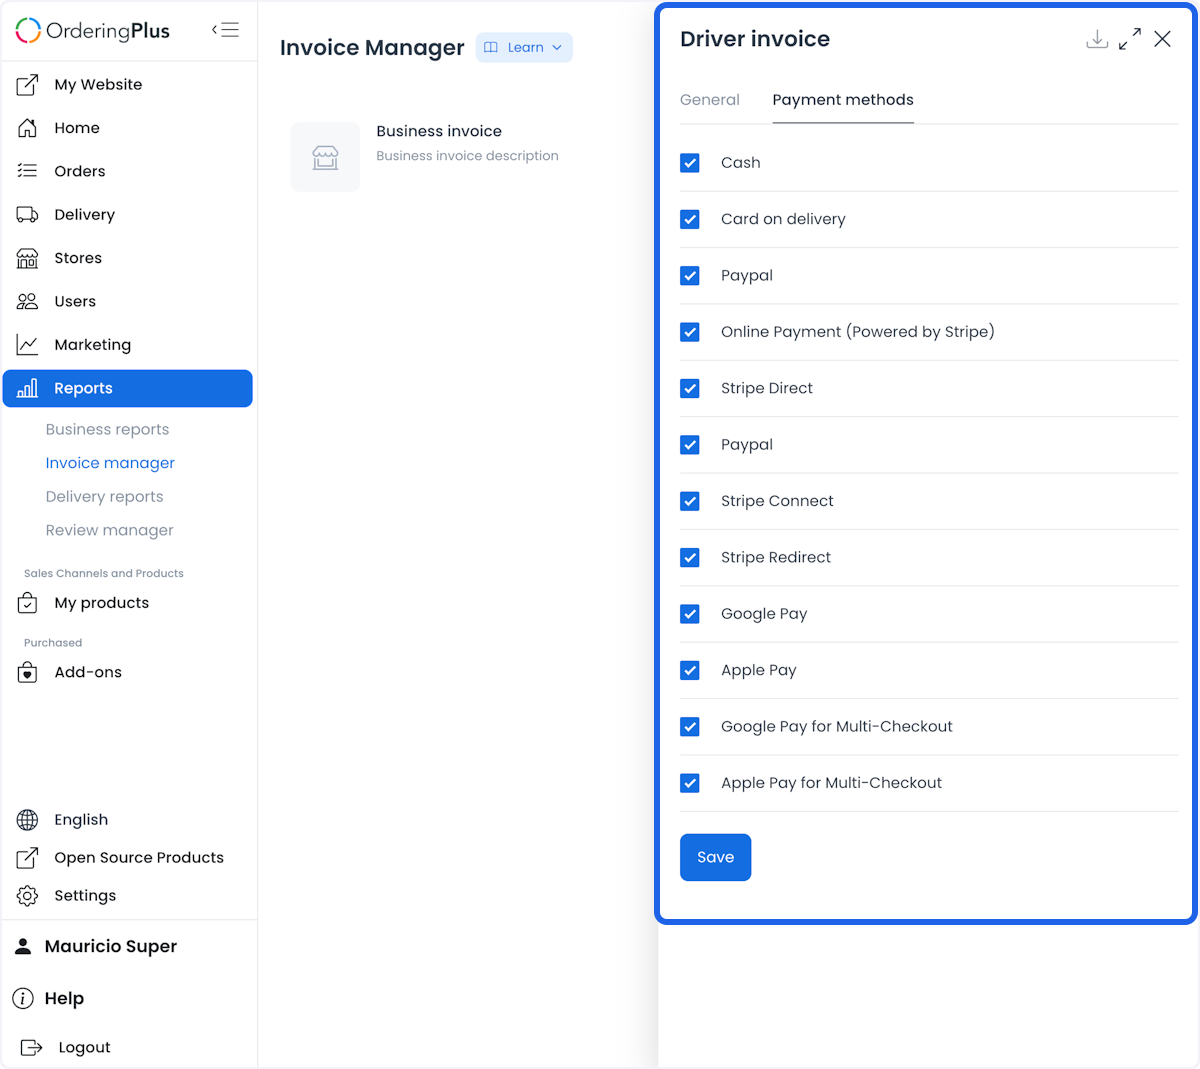This screenshot has width=1200, height=1069.
Task: Click the Help info icon
Action: pos(23,998)
